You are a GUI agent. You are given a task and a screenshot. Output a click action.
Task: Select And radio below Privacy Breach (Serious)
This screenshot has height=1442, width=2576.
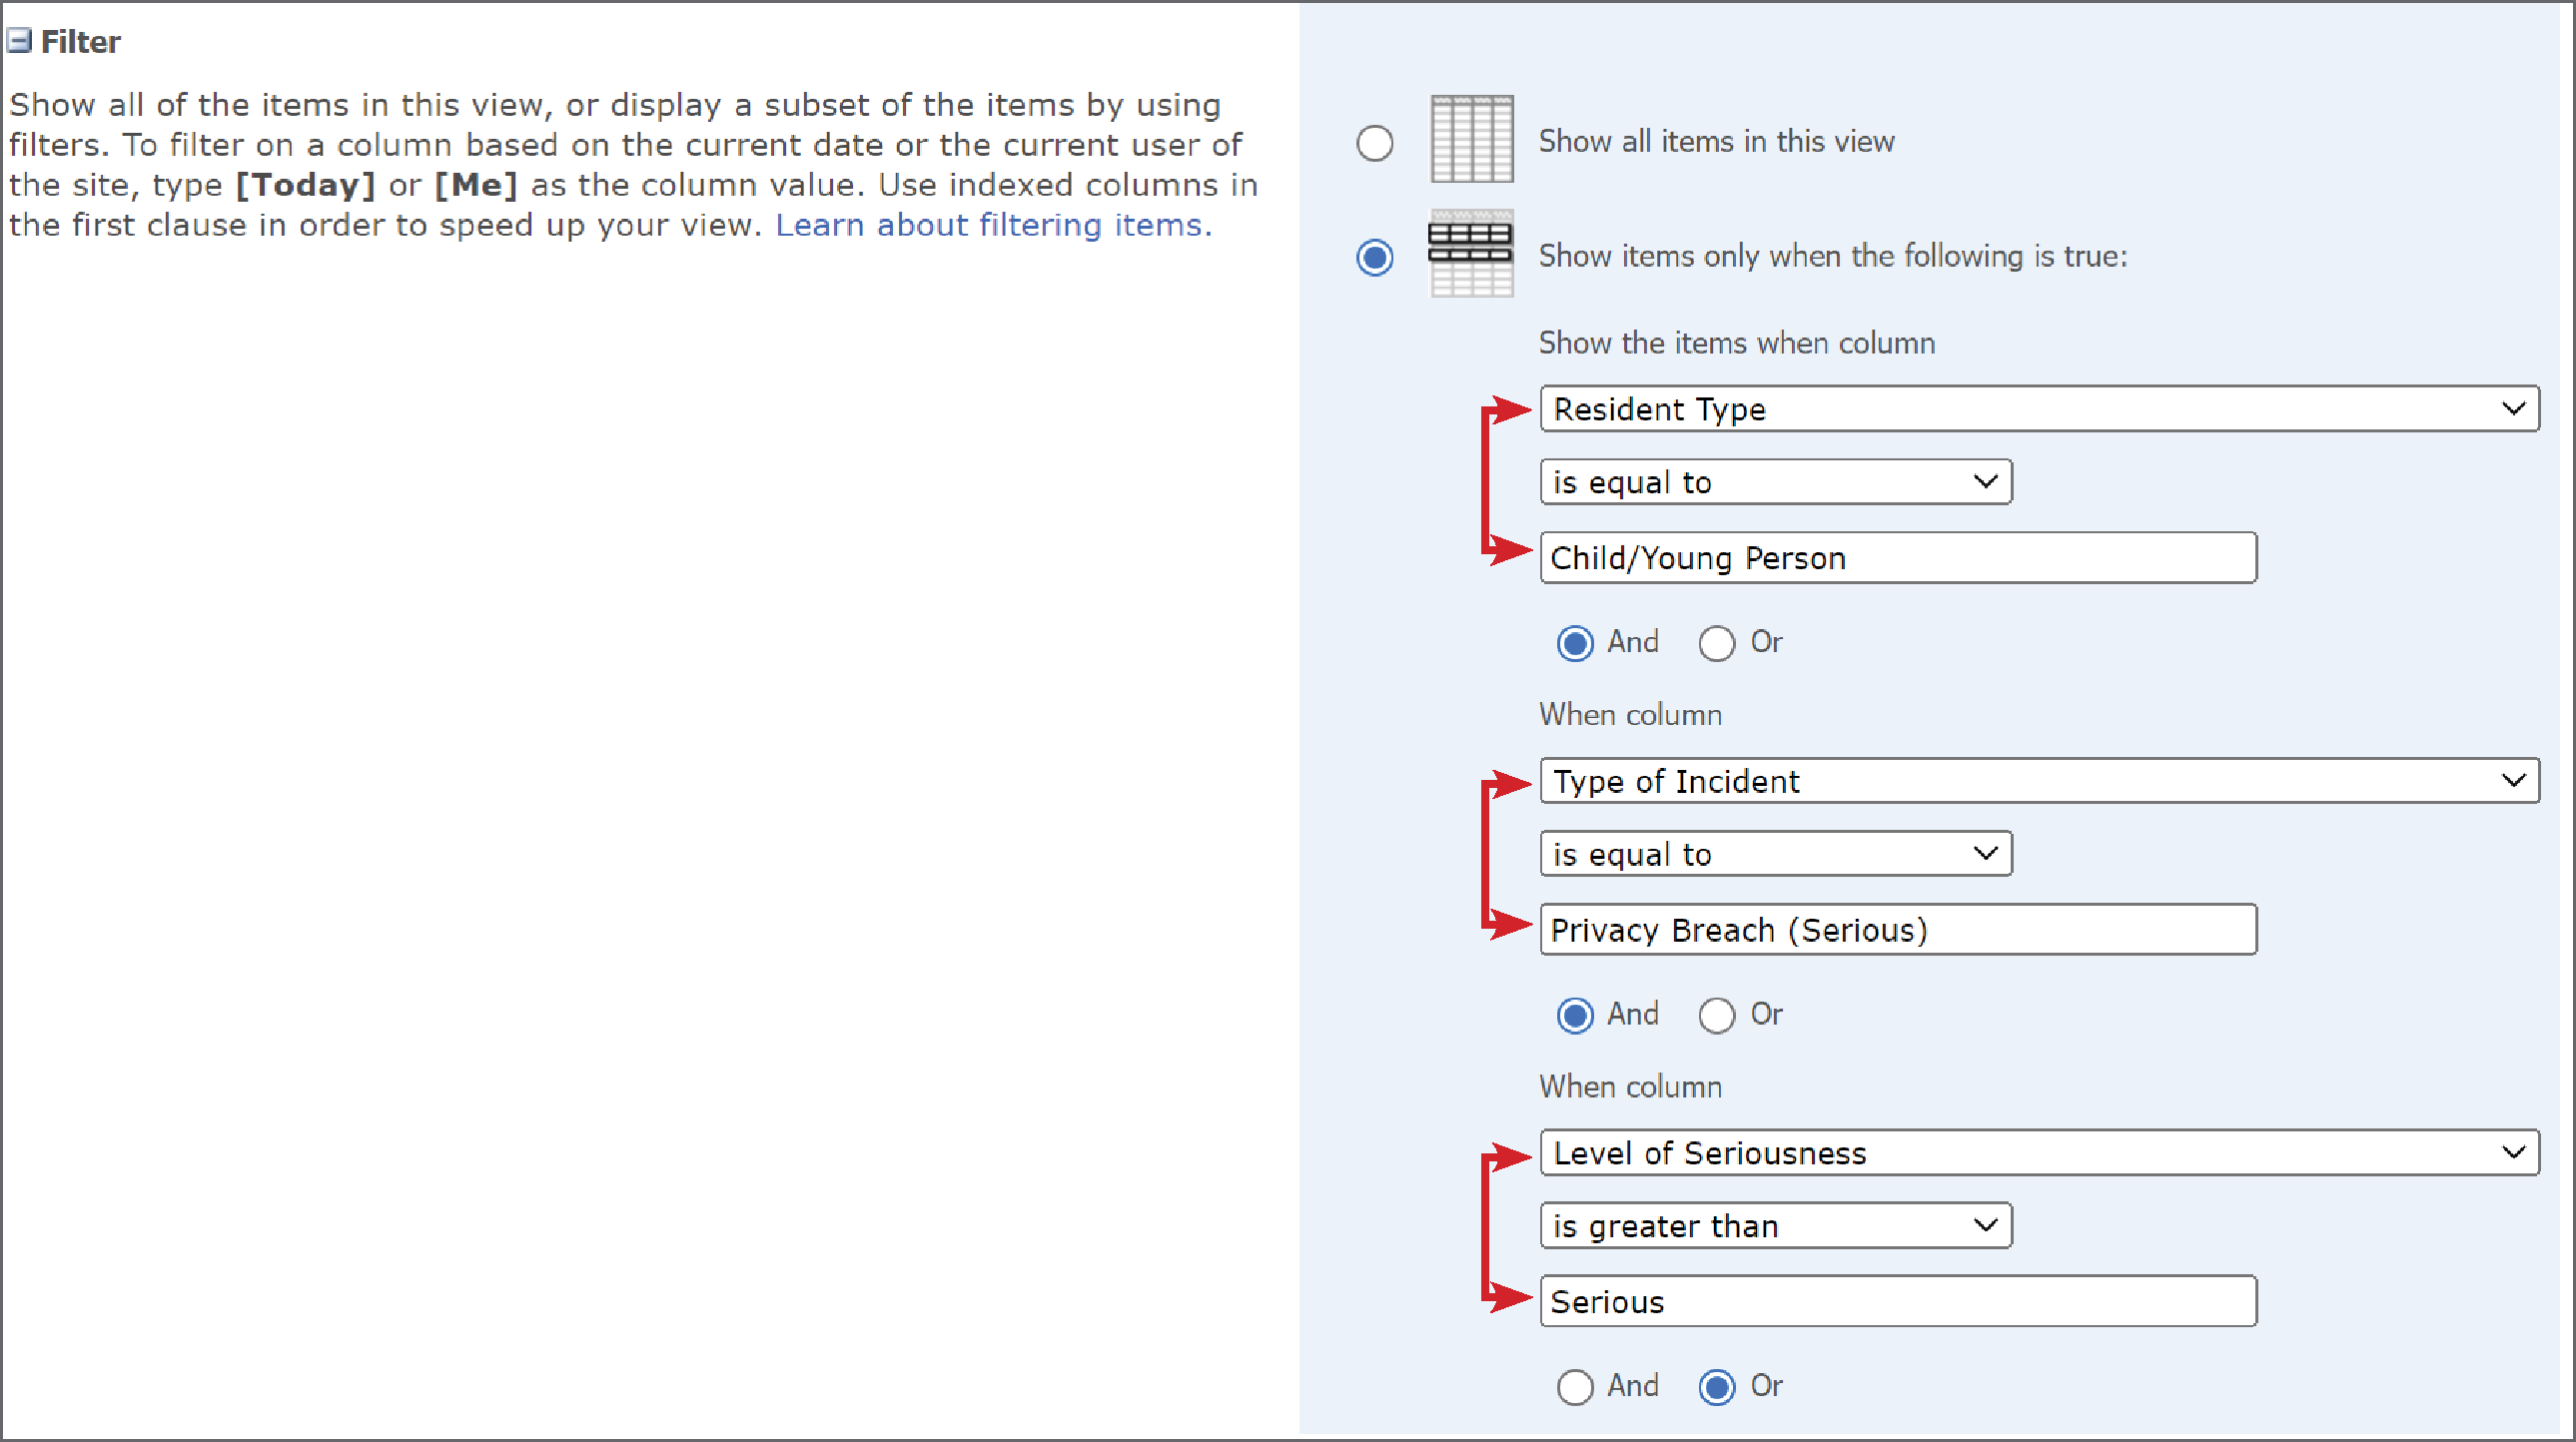pyautogui.click(x=1574, y=1015)
